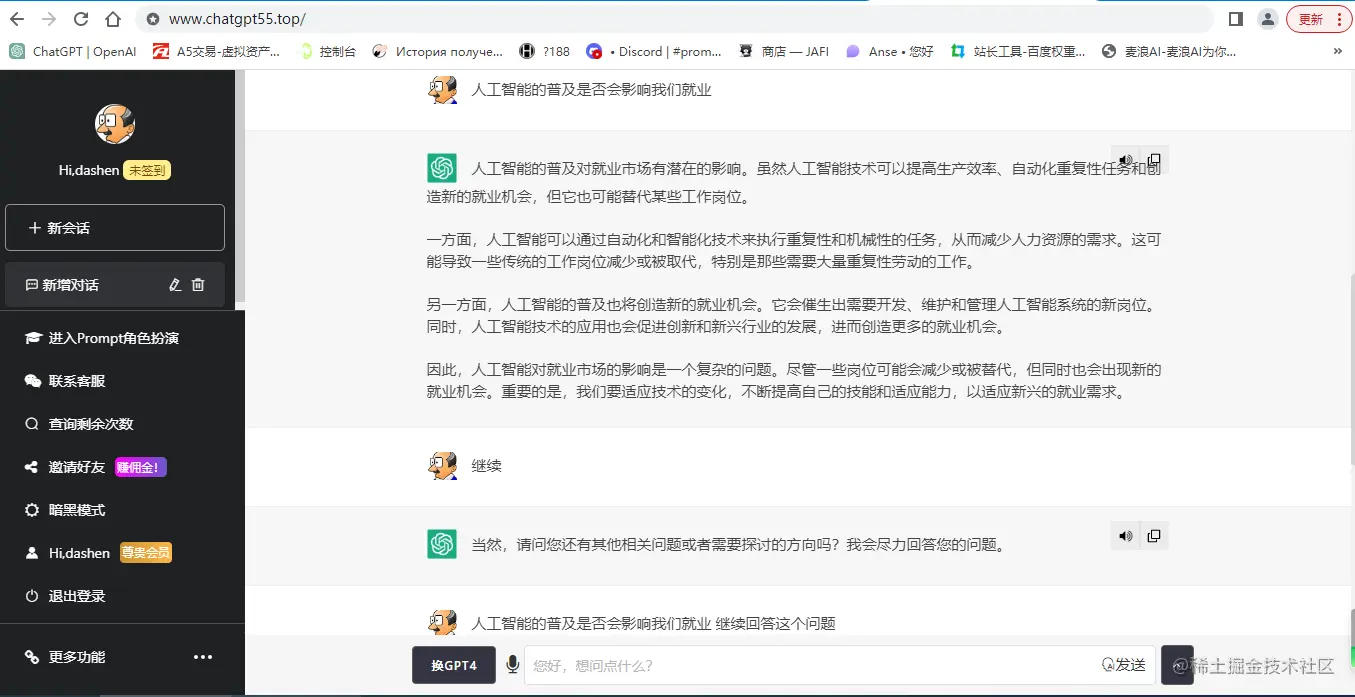This screenshot has height=697, width=1355.
Task: Open the browser profile avatar menu
Action: (x=1268, y=19)
